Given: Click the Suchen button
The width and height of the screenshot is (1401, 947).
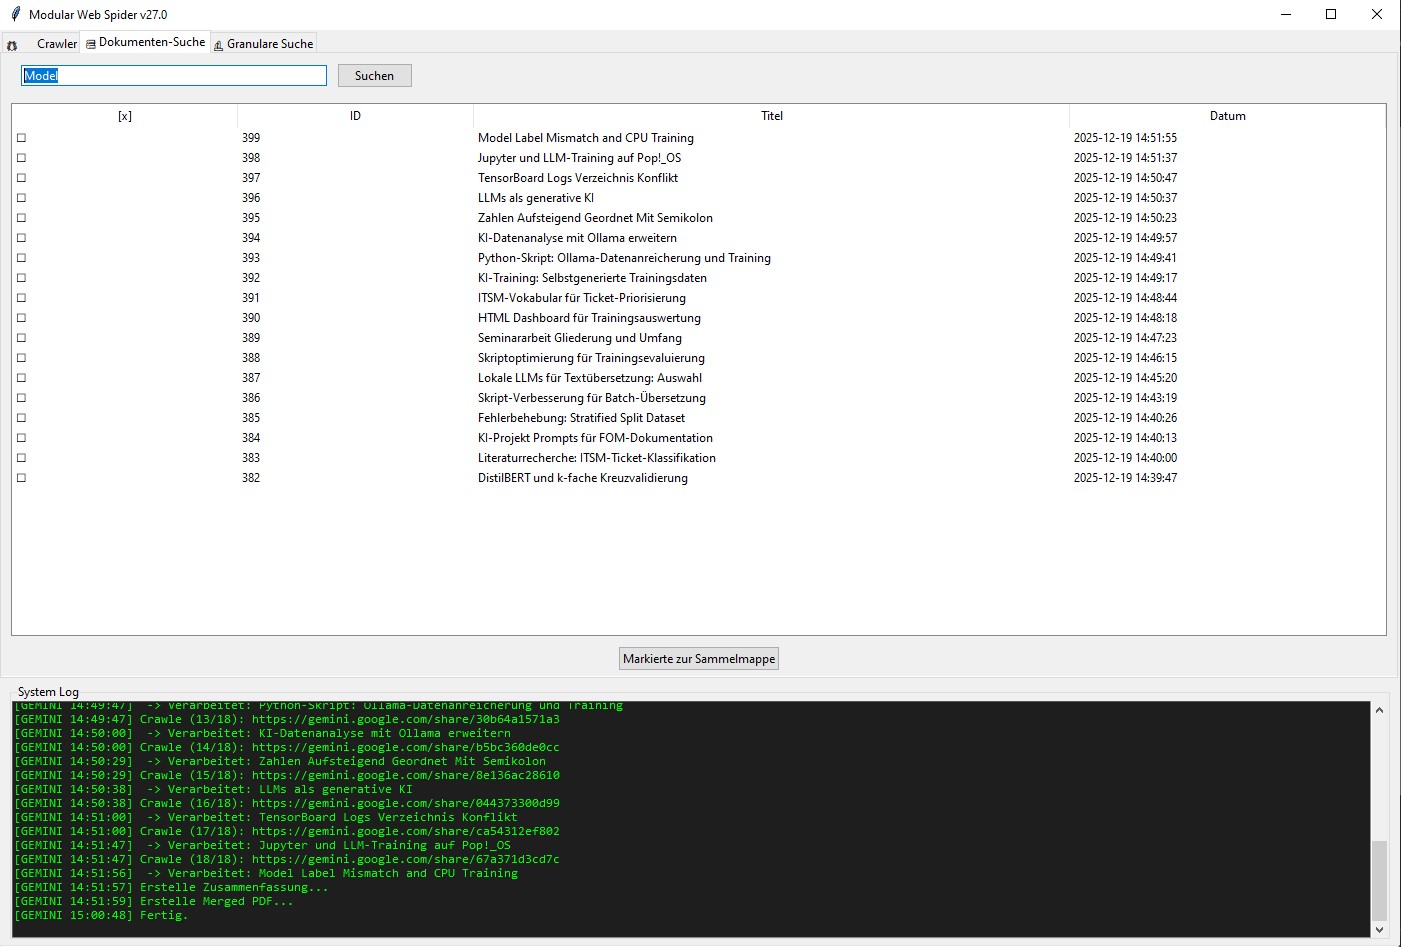Looking at the screenshot, I should (x=374, y=75).
